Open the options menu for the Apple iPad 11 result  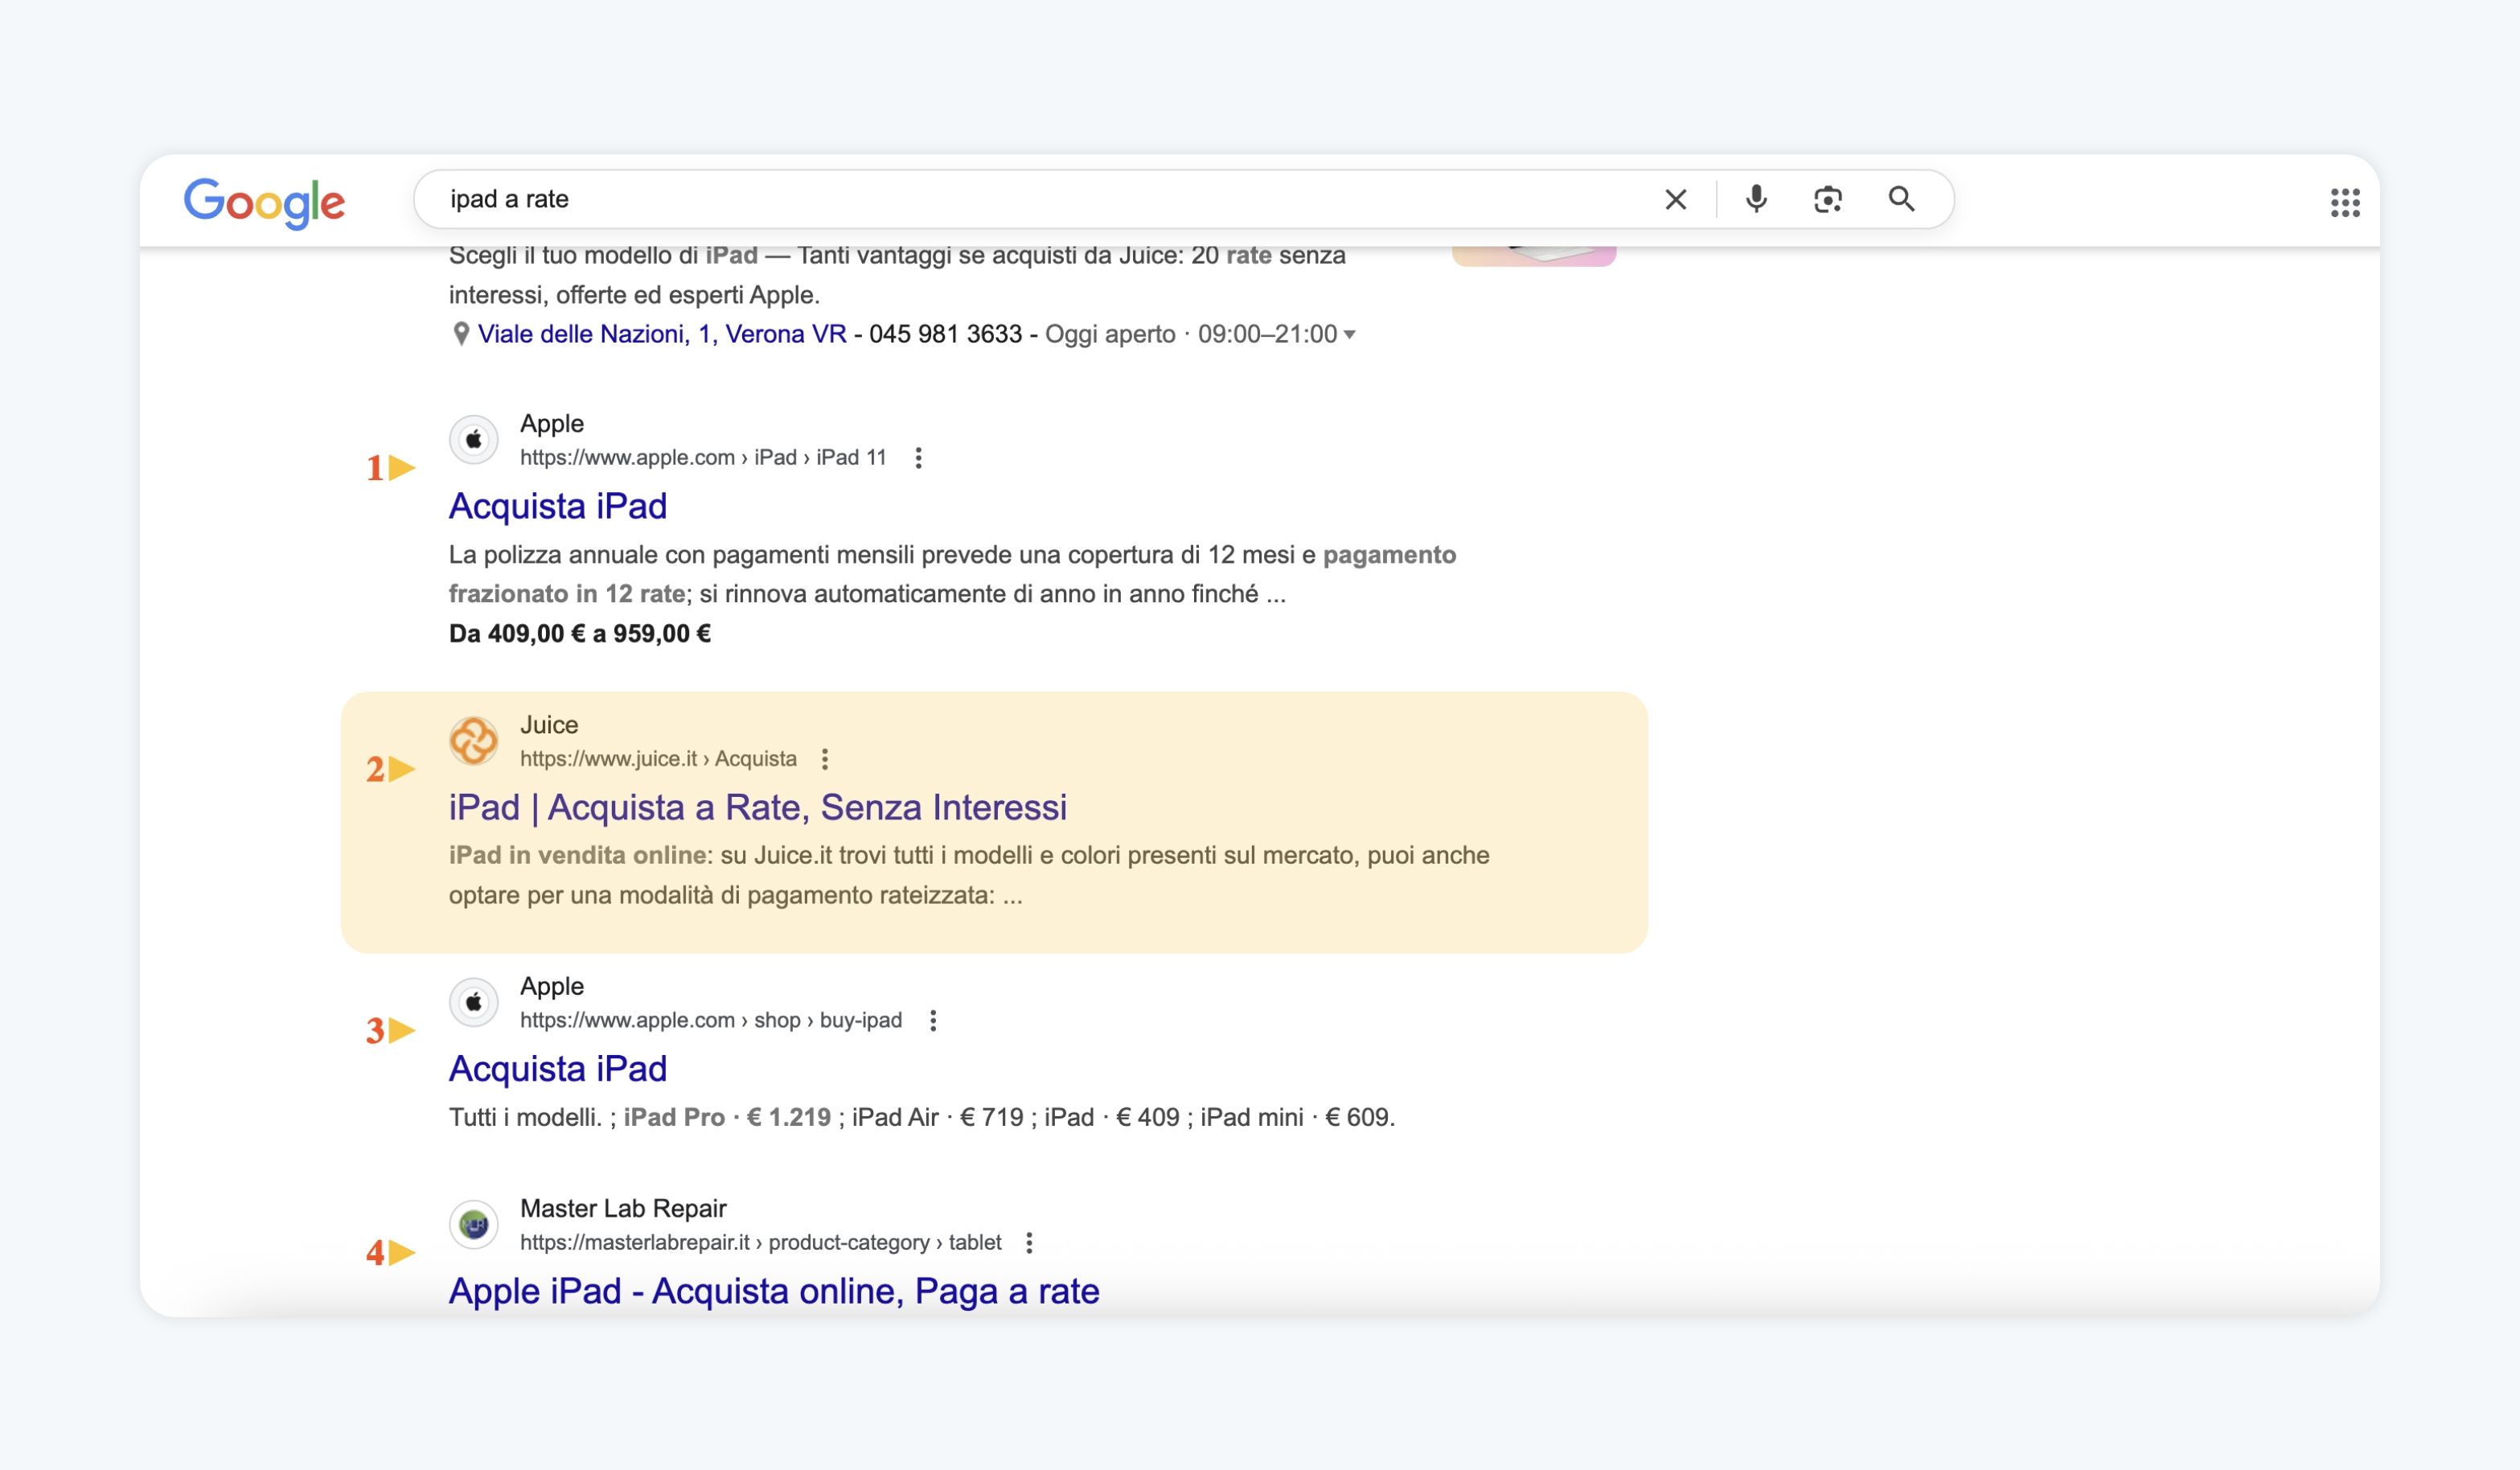pos(918,458)
